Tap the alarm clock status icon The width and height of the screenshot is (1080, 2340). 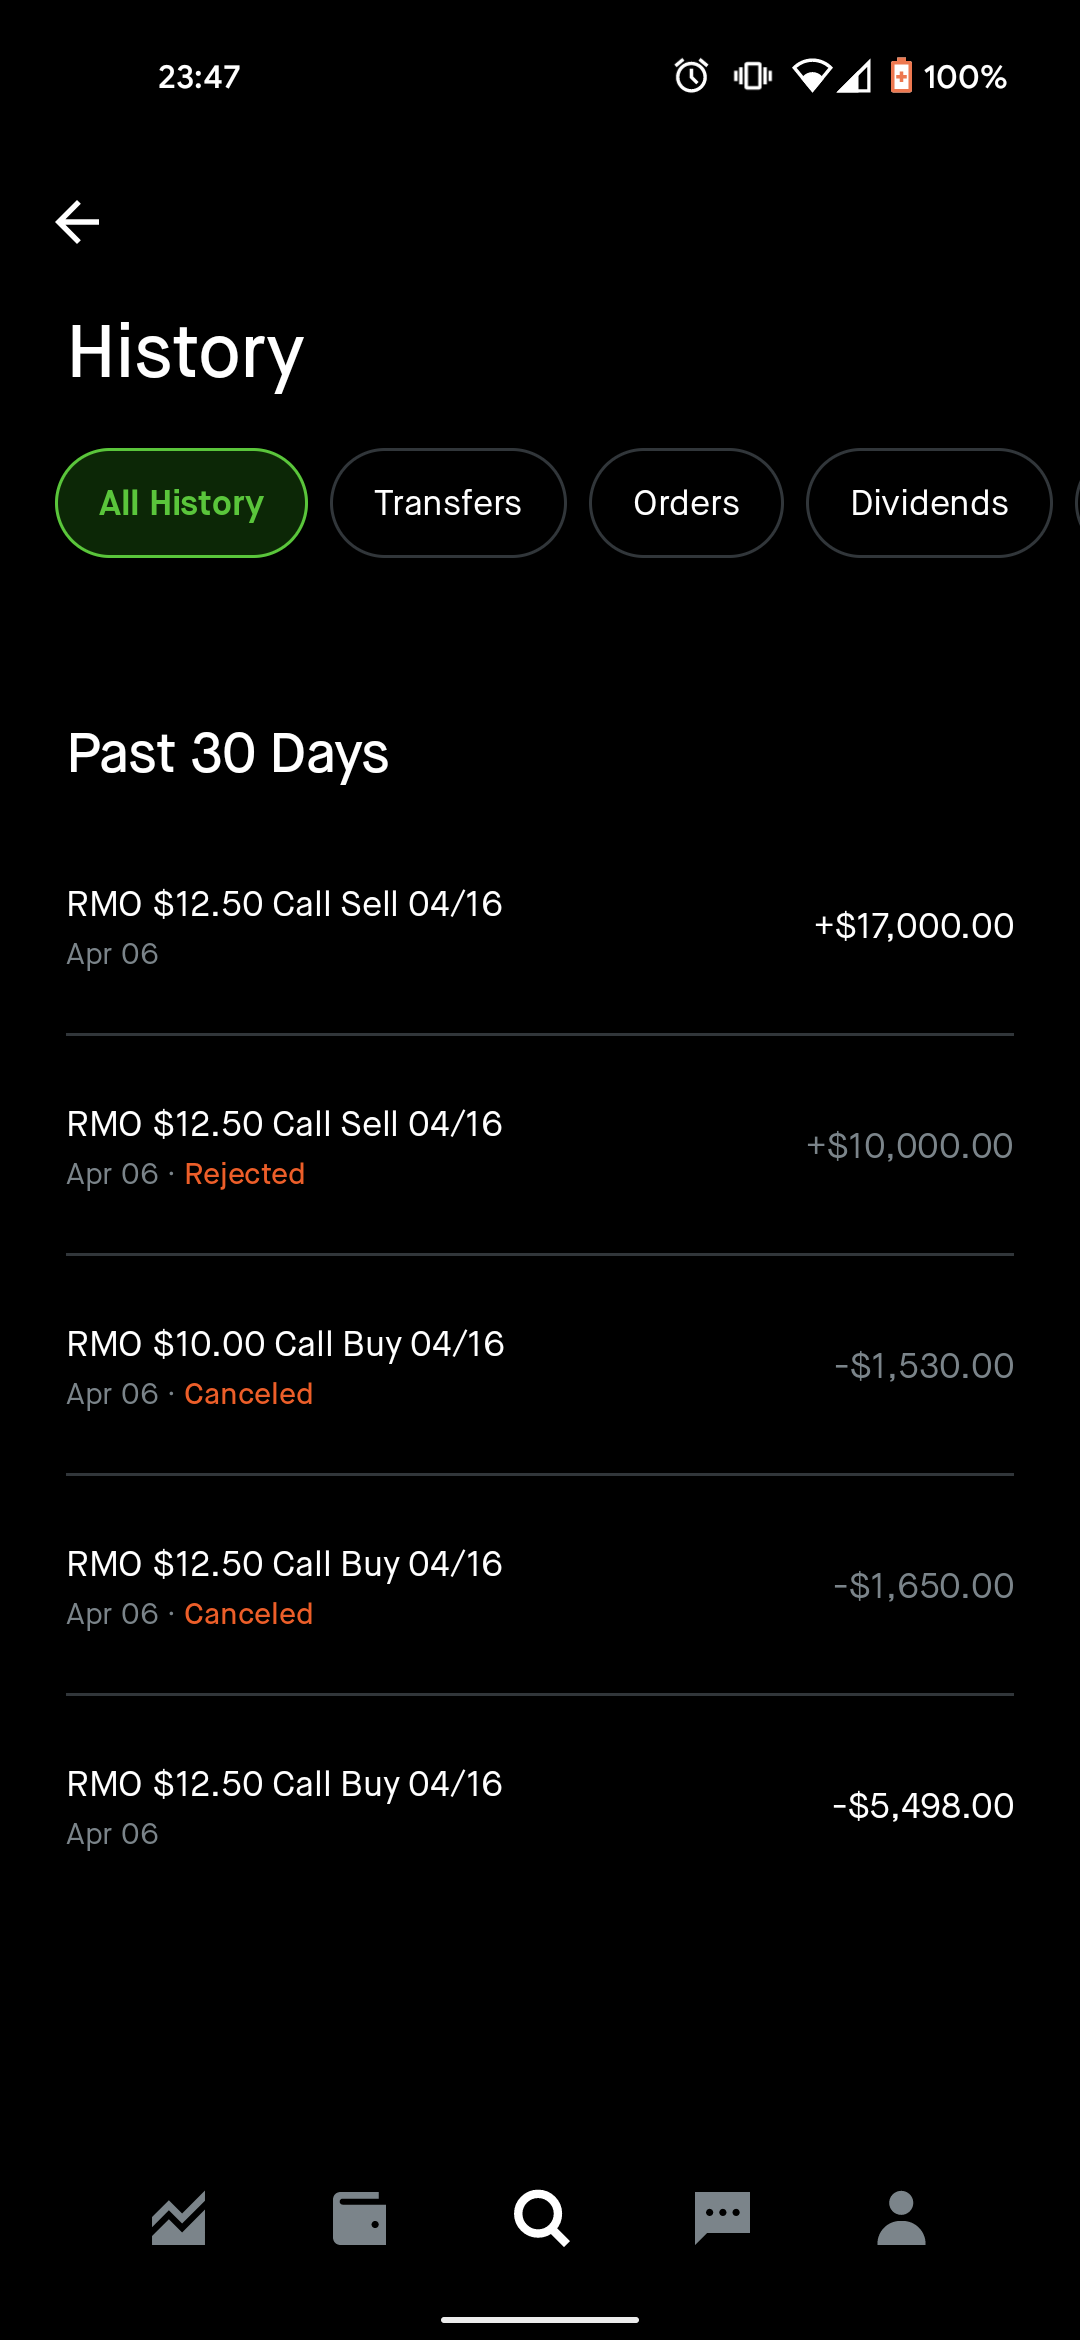click(691, 76)
